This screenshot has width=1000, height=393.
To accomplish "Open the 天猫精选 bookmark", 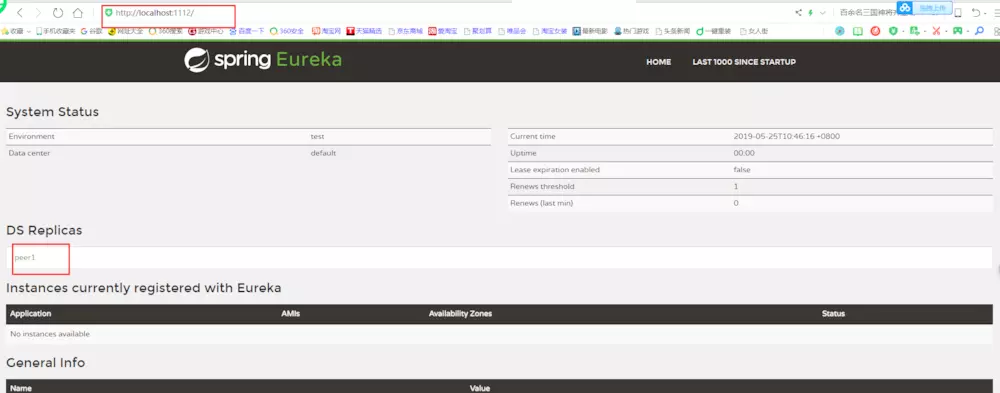I will tap(363, 31).
